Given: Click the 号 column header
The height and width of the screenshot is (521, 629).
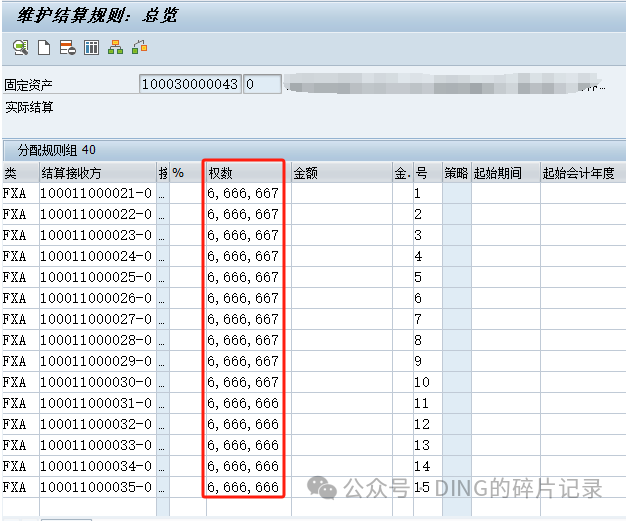Looking at the screenshot, I should pyautogui.click(x=428, y=173).
